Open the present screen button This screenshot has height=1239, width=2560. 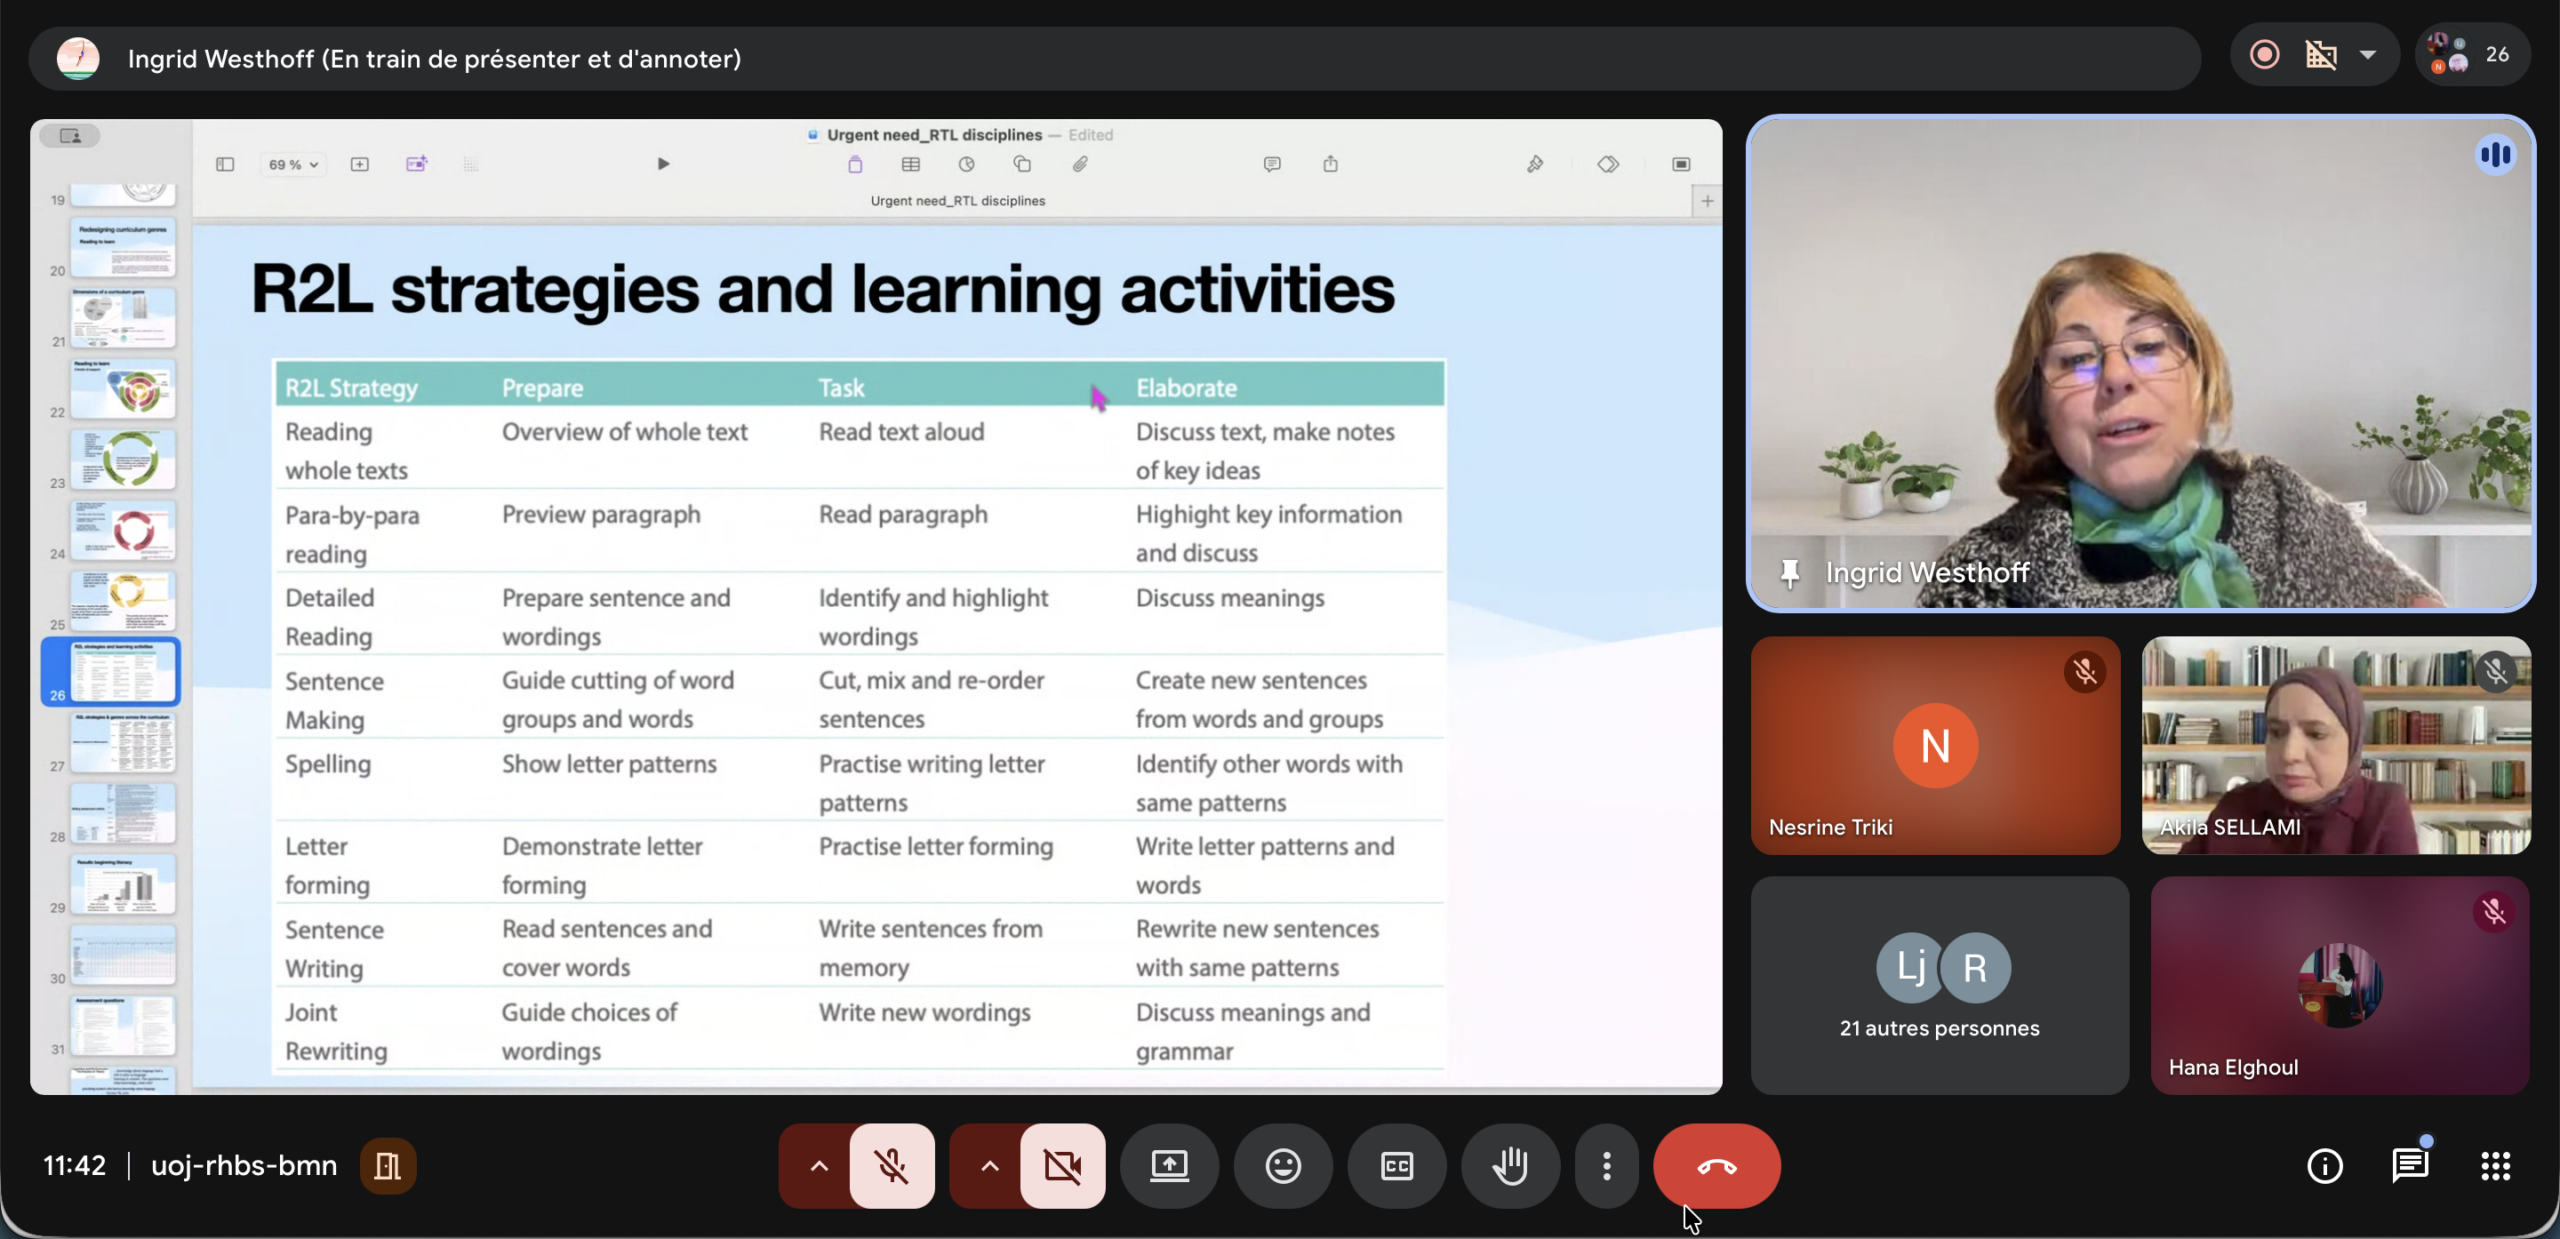click(1169, 1166)
